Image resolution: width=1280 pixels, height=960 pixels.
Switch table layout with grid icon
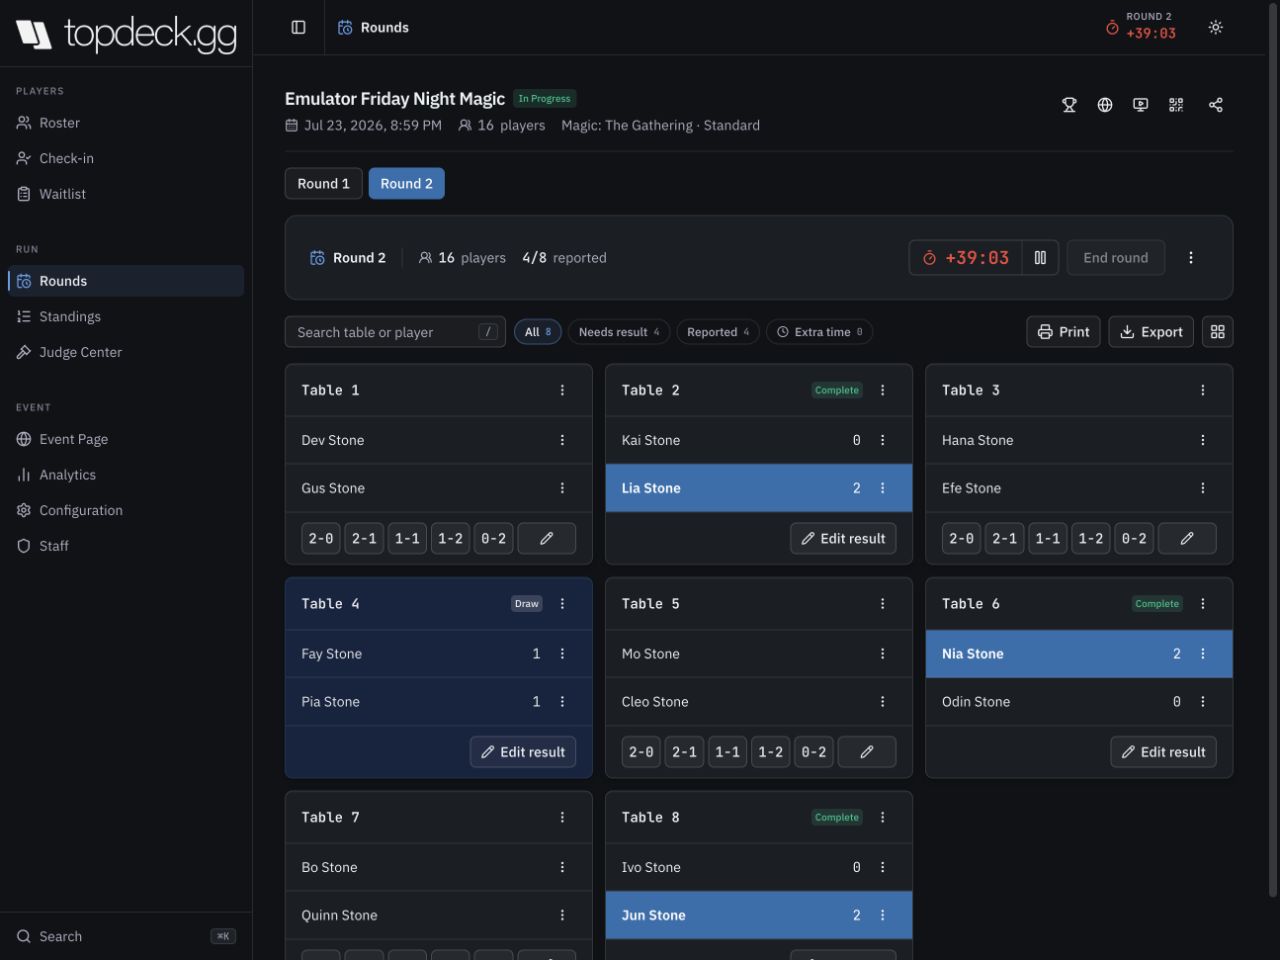pos(1217,332)
